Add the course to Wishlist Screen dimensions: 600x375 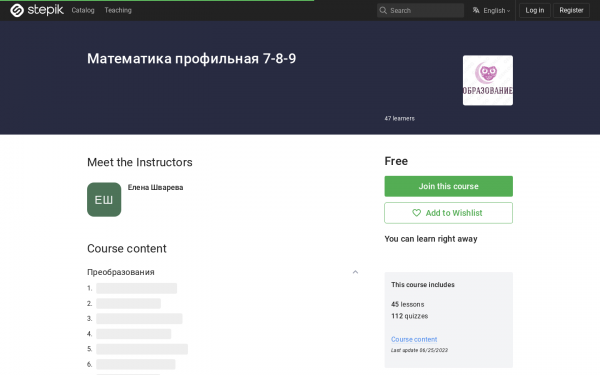[x=448, y=213]
